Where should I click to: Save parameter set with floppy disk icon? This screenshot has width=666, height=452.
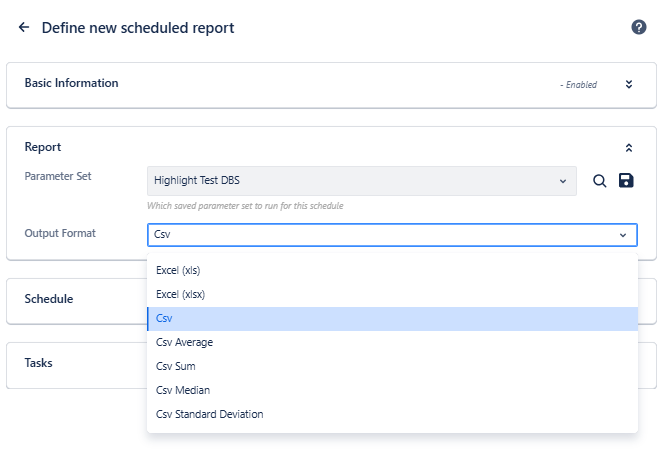627,181
